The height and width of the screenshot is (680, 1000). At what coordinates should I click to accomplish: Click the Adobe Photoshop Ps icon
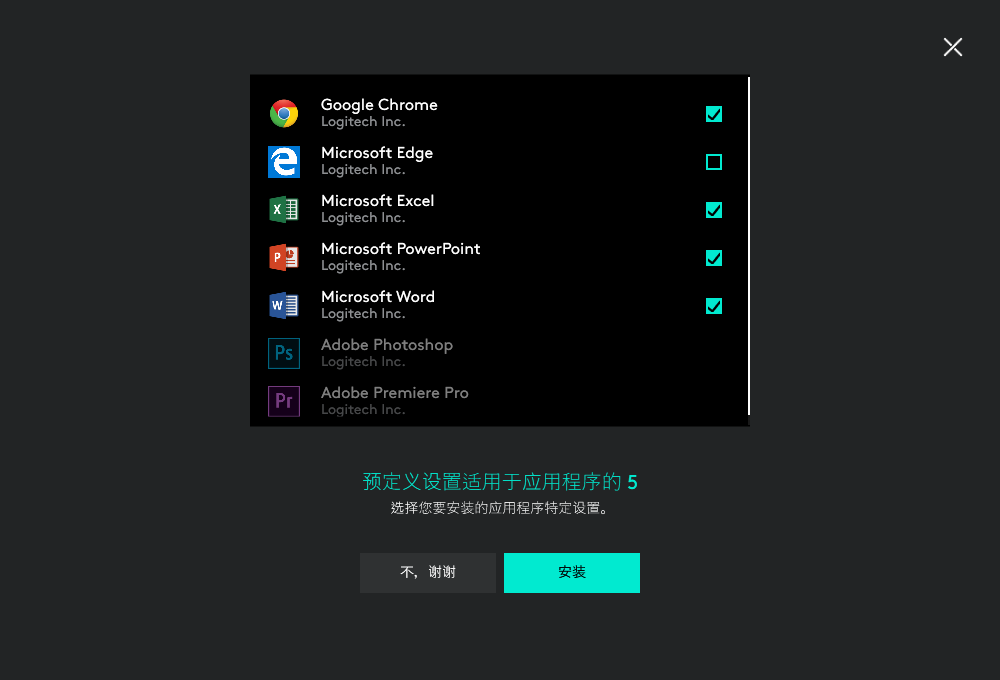click(x=284, y=353)
